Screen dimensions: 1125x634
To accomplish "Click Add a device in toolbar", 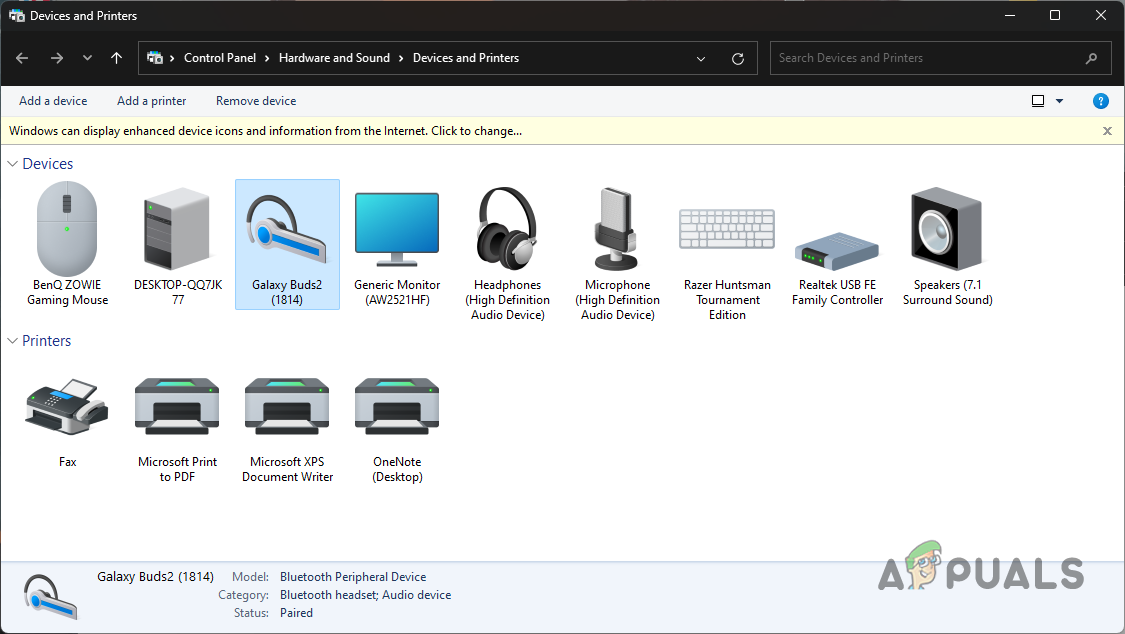I will tap(53, 101).
